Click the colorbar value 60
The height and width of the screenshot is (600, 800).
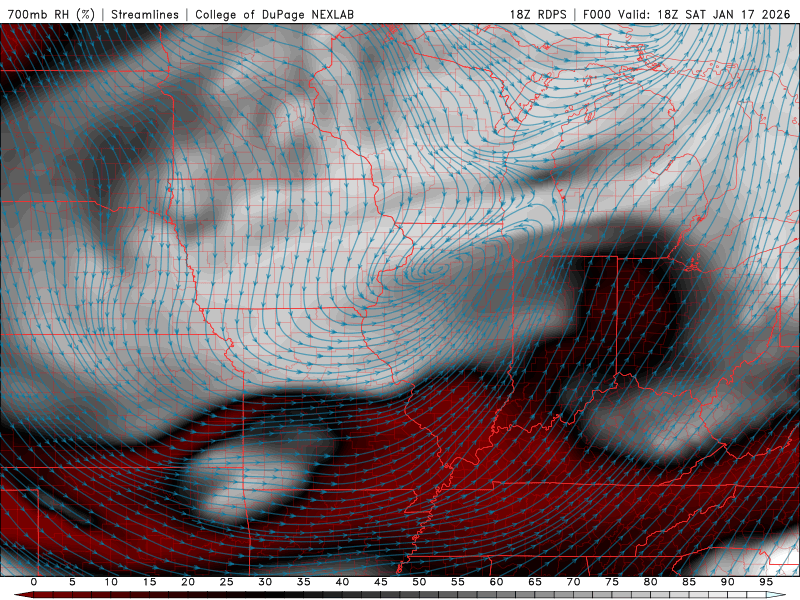click(x=496, y=582)
